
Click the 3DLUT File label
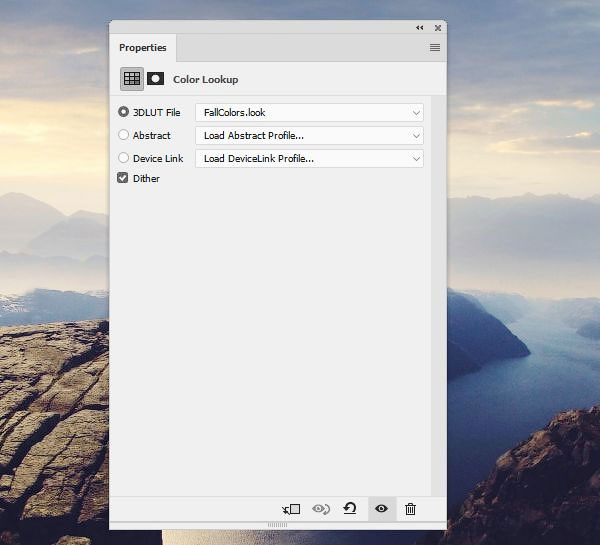click(x=157, y=113)
